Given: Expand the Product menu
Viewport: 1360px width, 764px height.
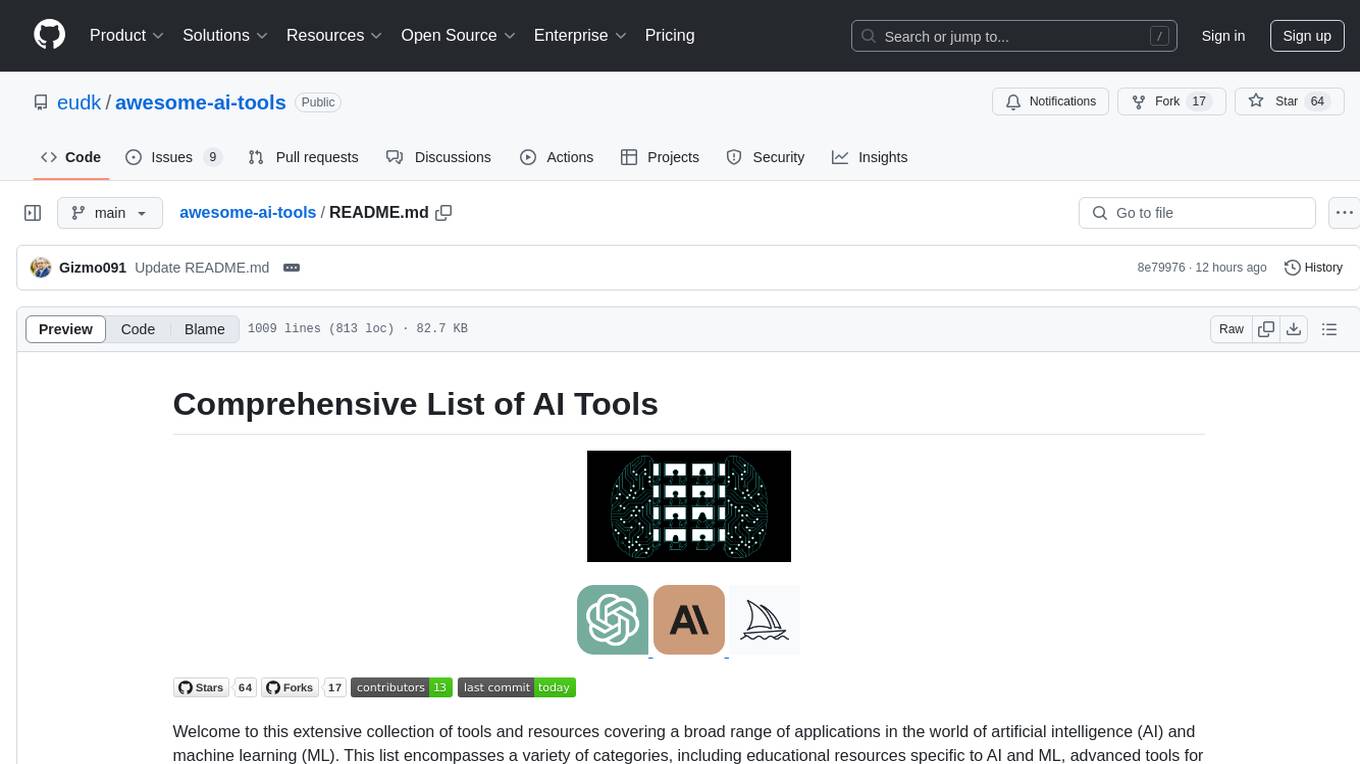Looking at the screenshot, I should click(x=127, y=35).
